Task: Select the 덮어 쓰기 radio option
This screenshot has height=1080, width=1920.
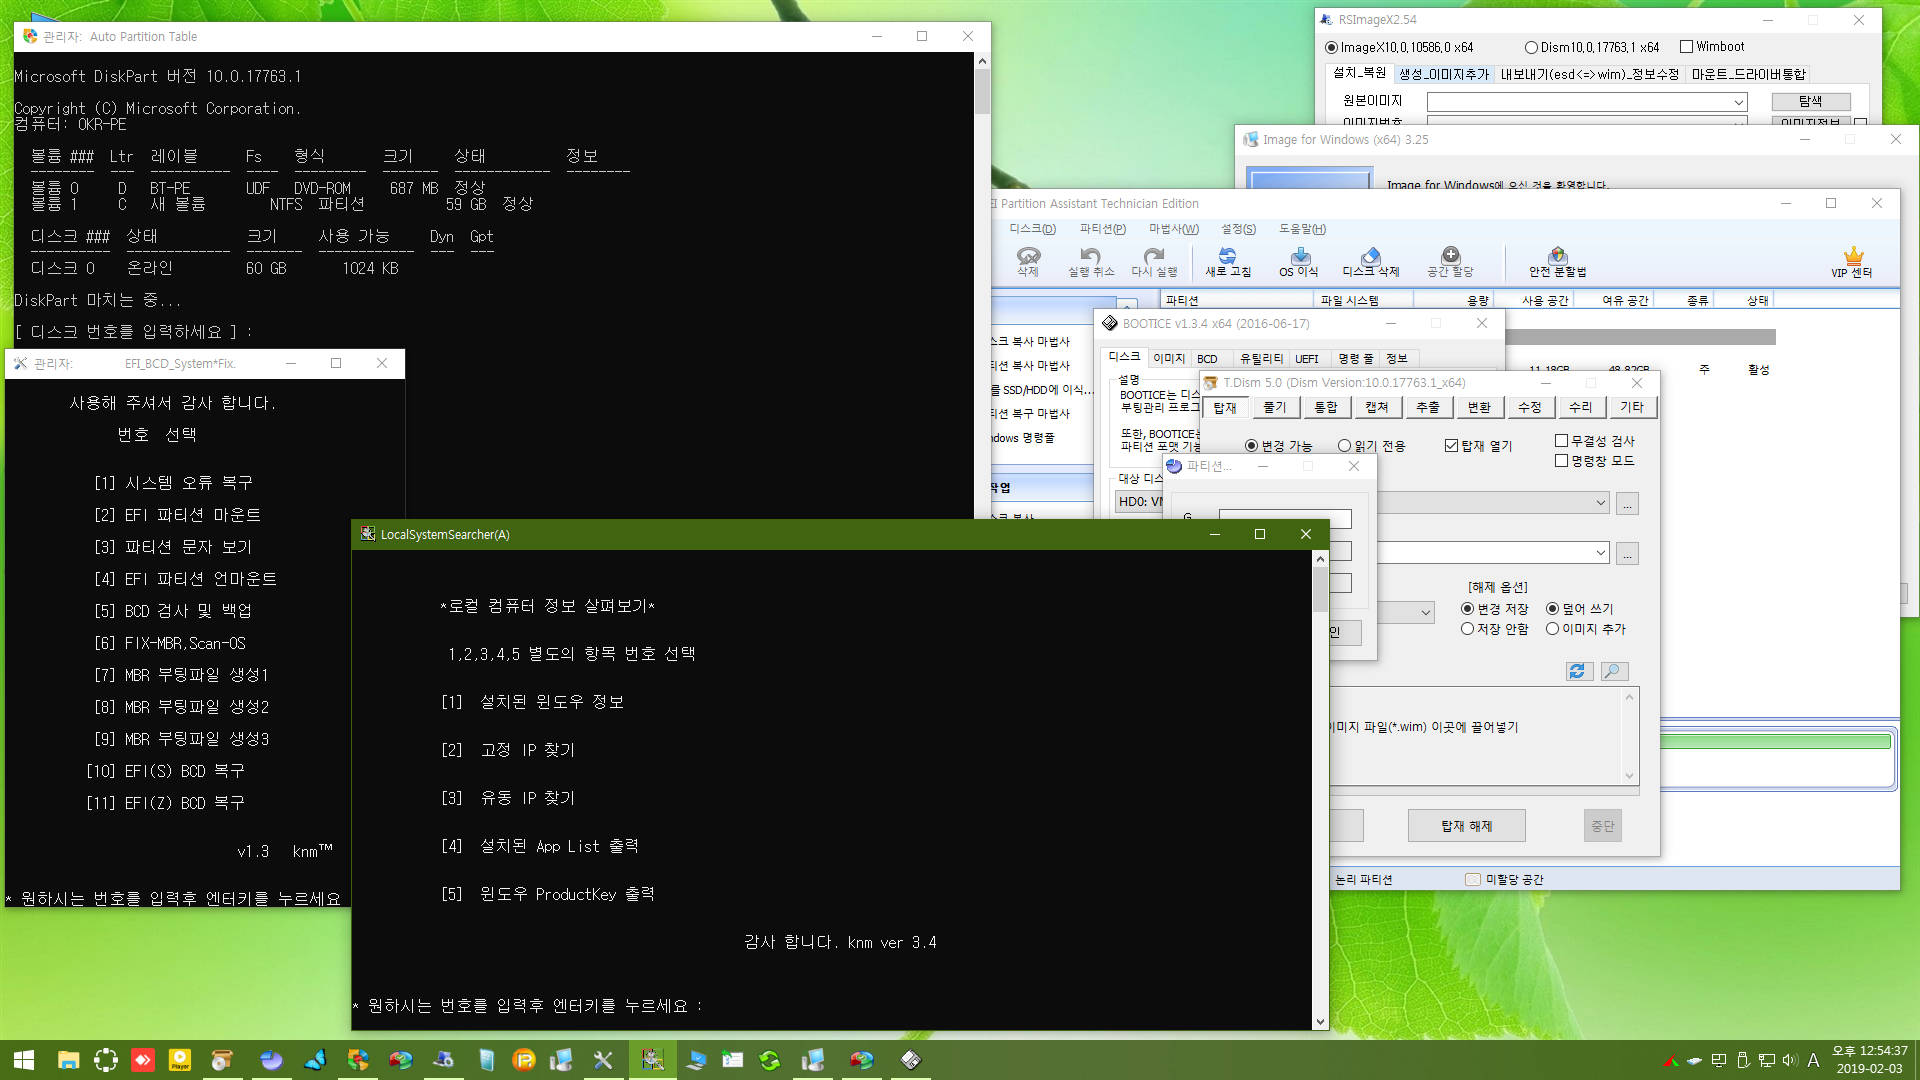Action: point(1552,608)
